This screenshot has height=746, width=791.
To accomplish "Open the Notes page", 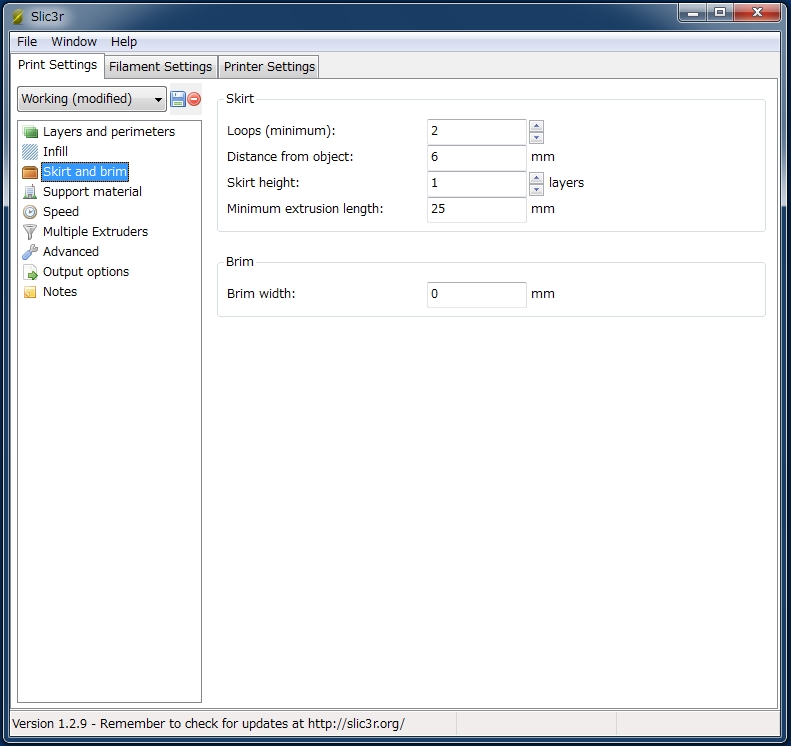I will [60, 292].
